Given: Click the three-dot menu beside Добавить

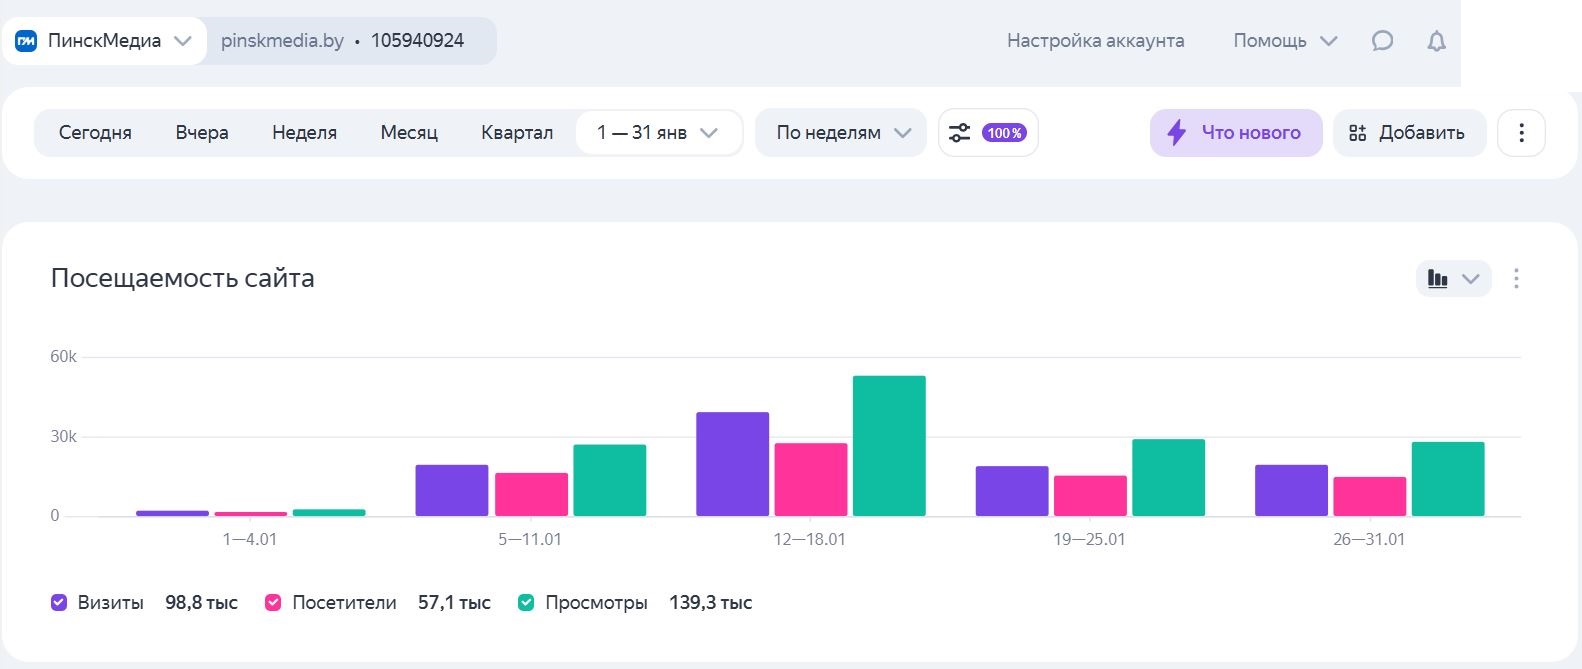Looking at the screenshot, I should pos(1521,133).
